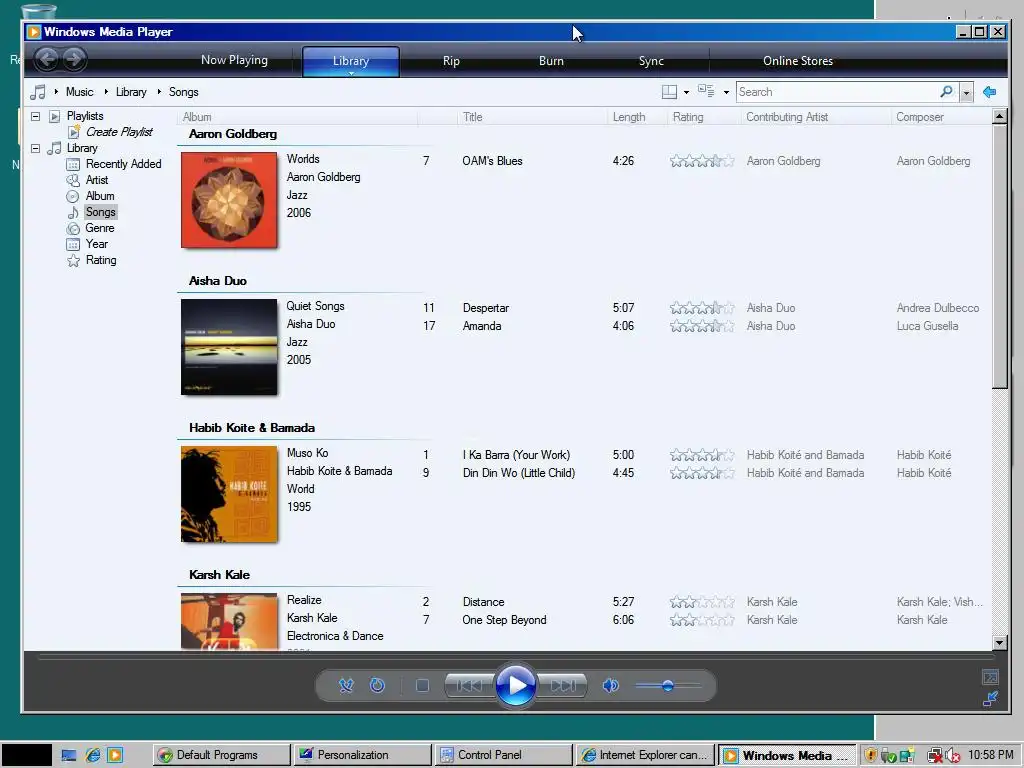Select Genre in Library tree
Viewport: 1024px width, 768px height.
pos(100,228)
